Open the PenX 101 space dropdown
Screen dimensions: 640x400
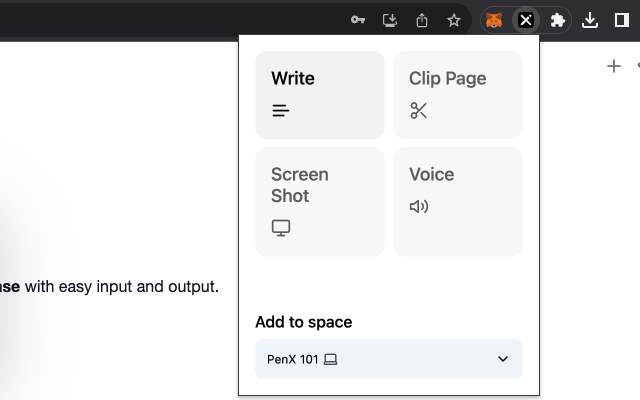pos(388,359)
